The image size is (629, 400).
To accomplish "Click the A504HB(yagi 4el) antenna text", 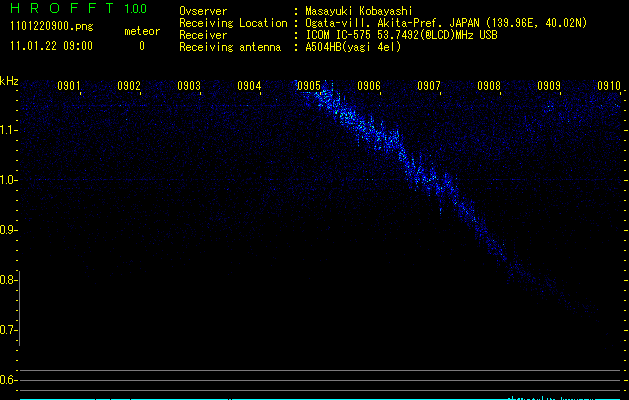I will pyautogui.click(x=353, y=47).
